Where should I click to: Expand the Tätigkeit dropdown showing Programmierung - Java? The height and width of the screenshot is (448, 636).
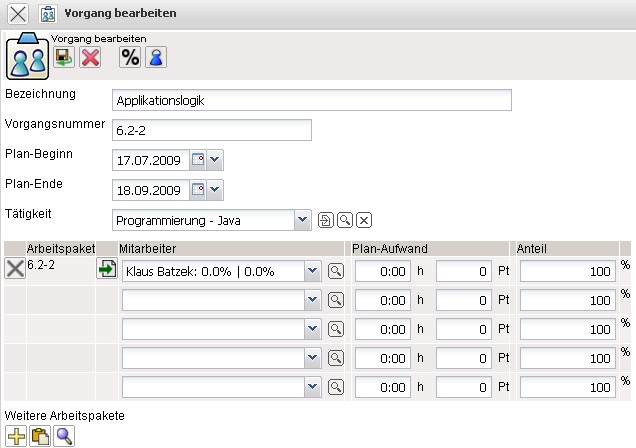302,220
